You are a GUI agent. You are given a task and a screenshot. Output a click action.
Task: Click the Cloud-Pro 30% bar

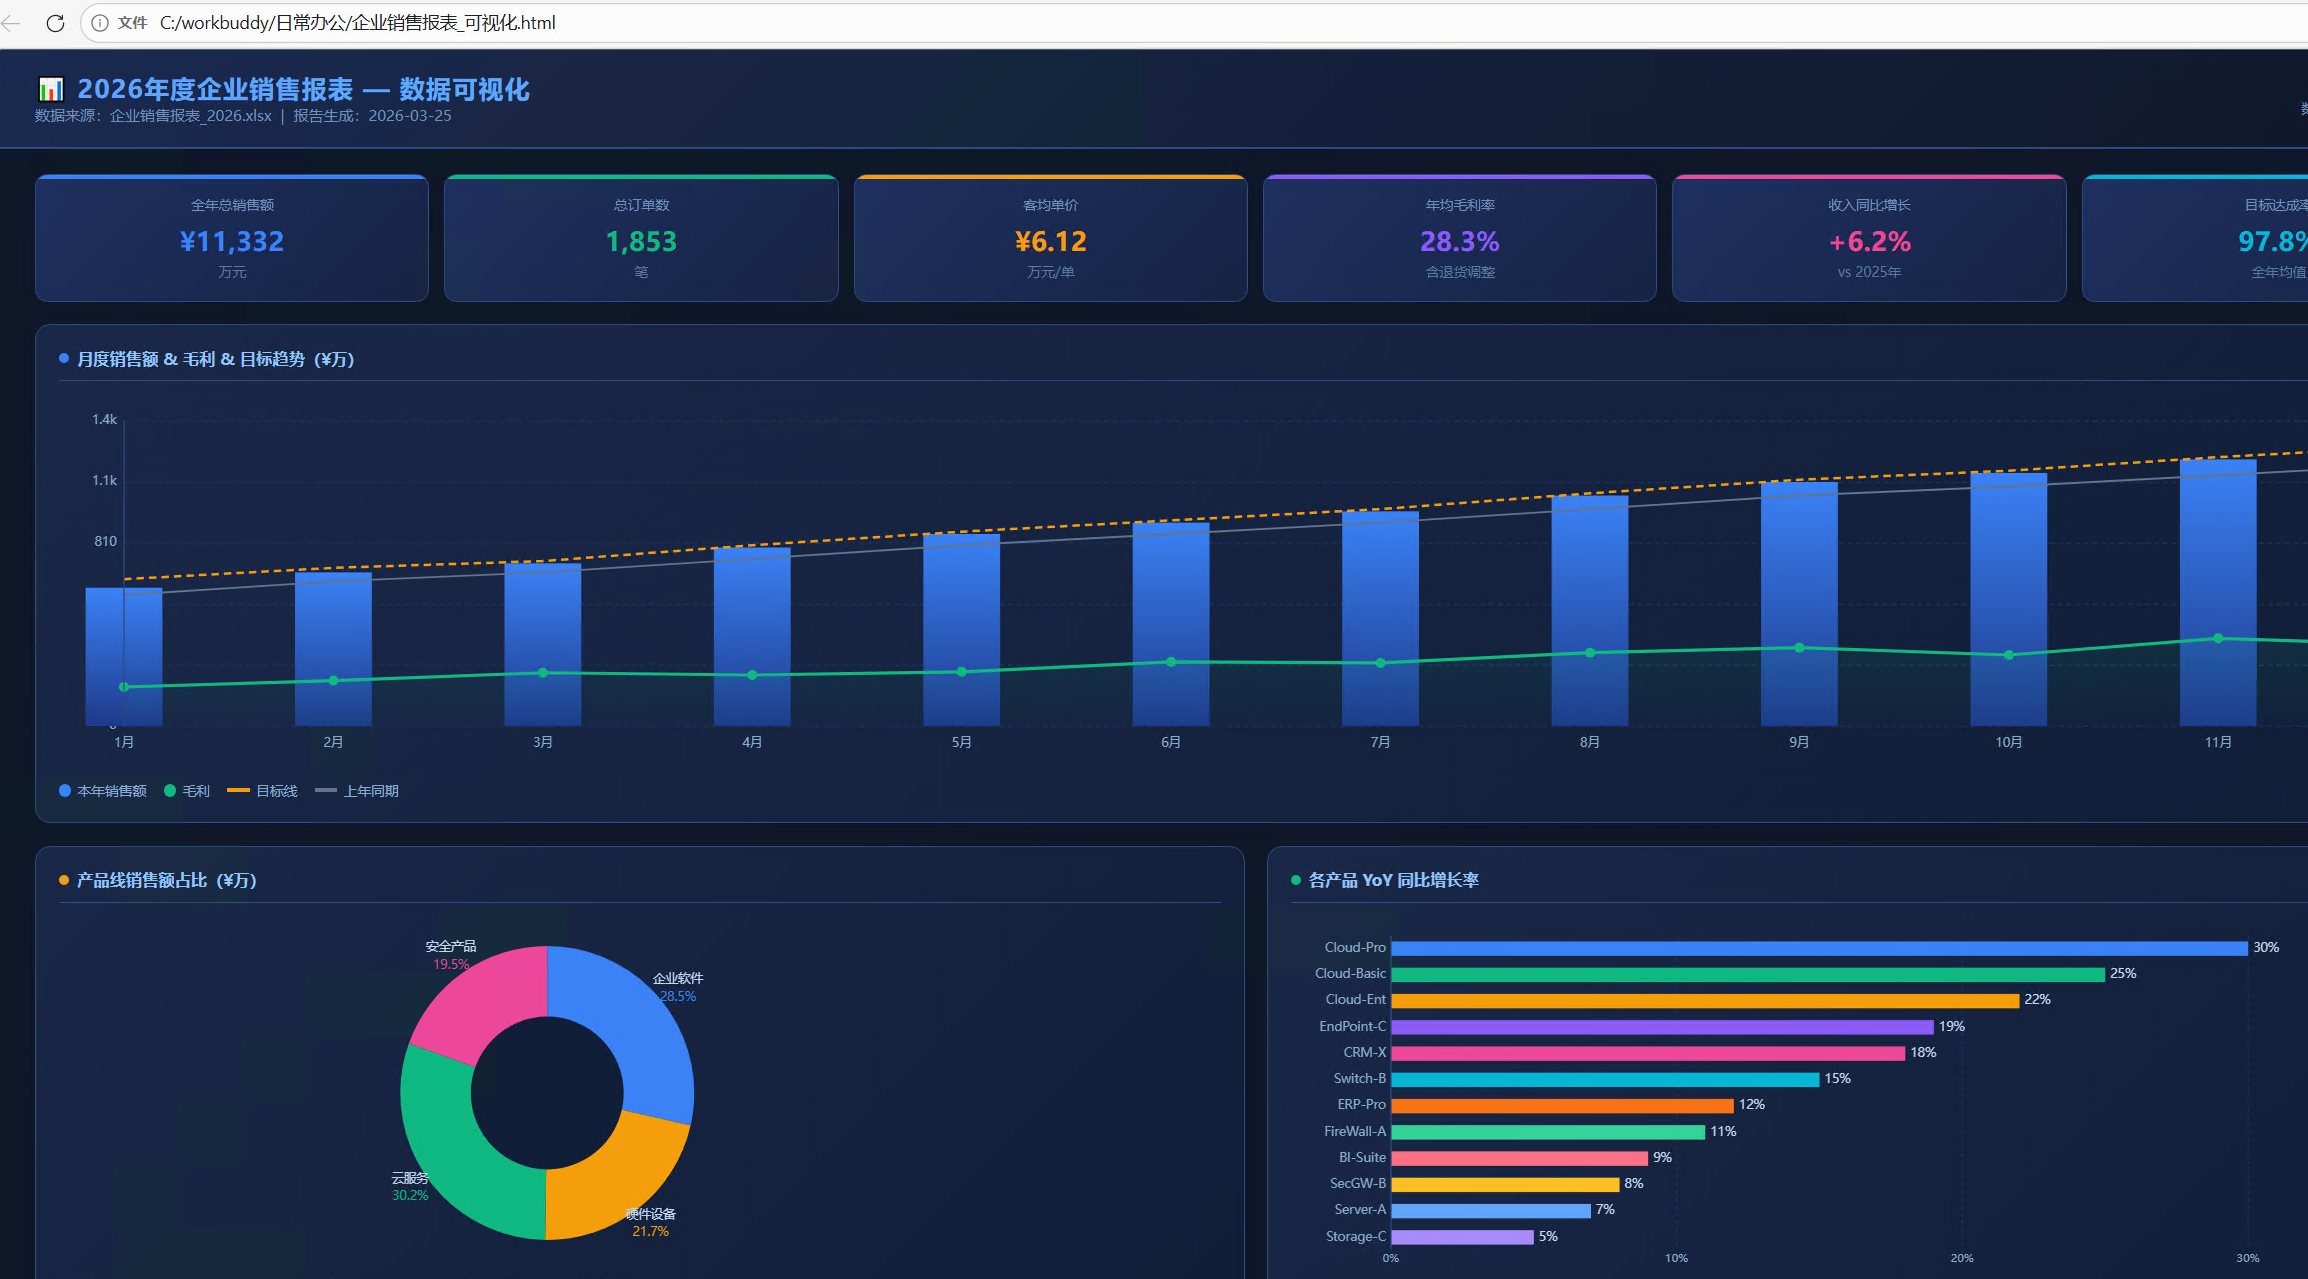point(1818,948)
